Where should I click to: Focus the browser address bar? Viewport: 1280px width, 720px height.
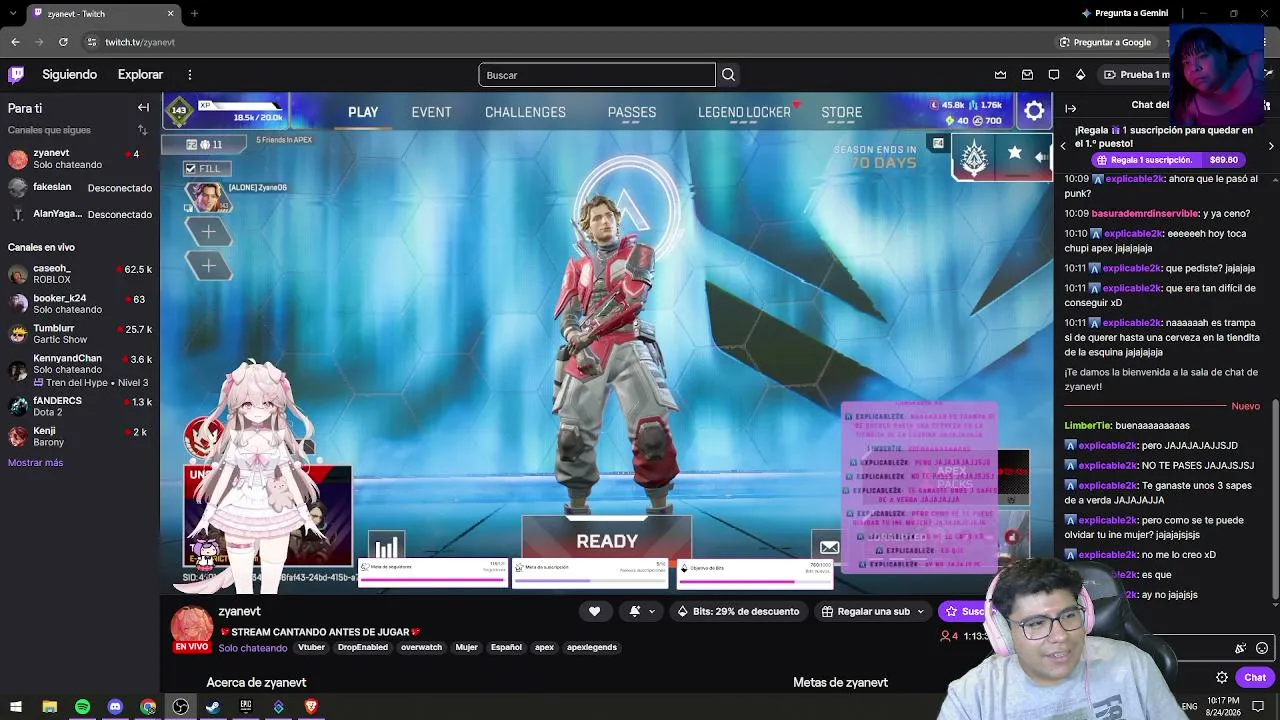click(570, 42)
